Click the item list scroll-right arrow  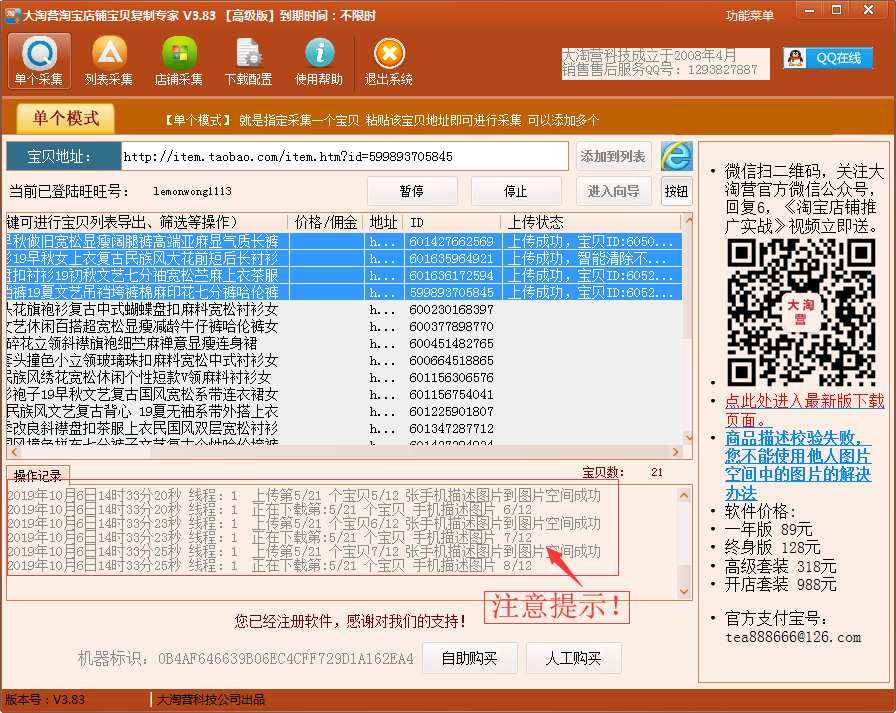(676, 452)
